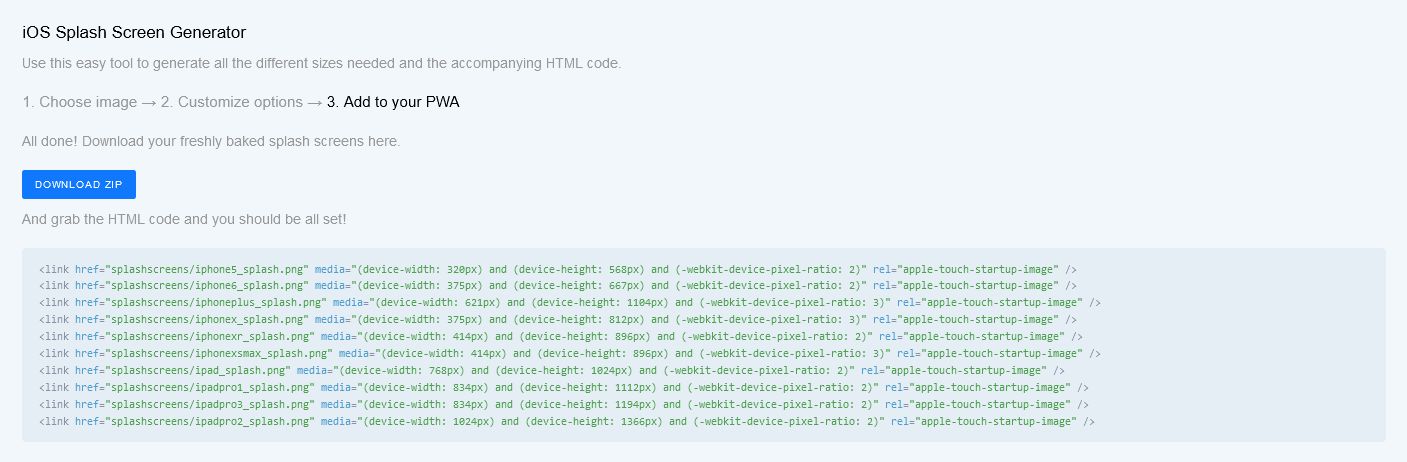This screenshot has height=462, width=1407.
Task: Click the ipadpro1_splash.png link code line
Action: click(x=564, y=388)
